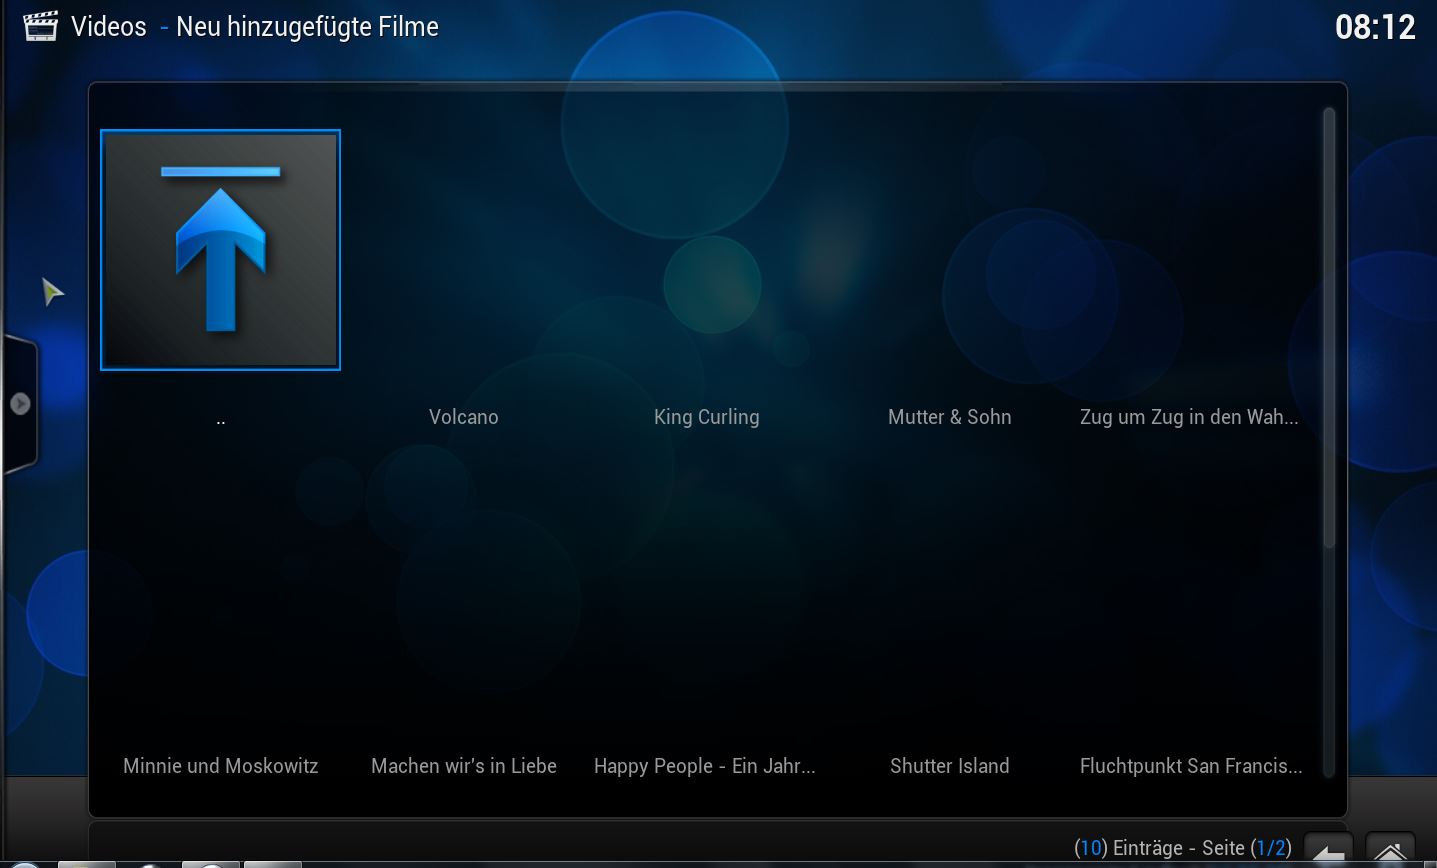The image size is (1437, 868).
Task: Select the movie Fluchtpunkt San Francis...
Action: [1191, 766]
